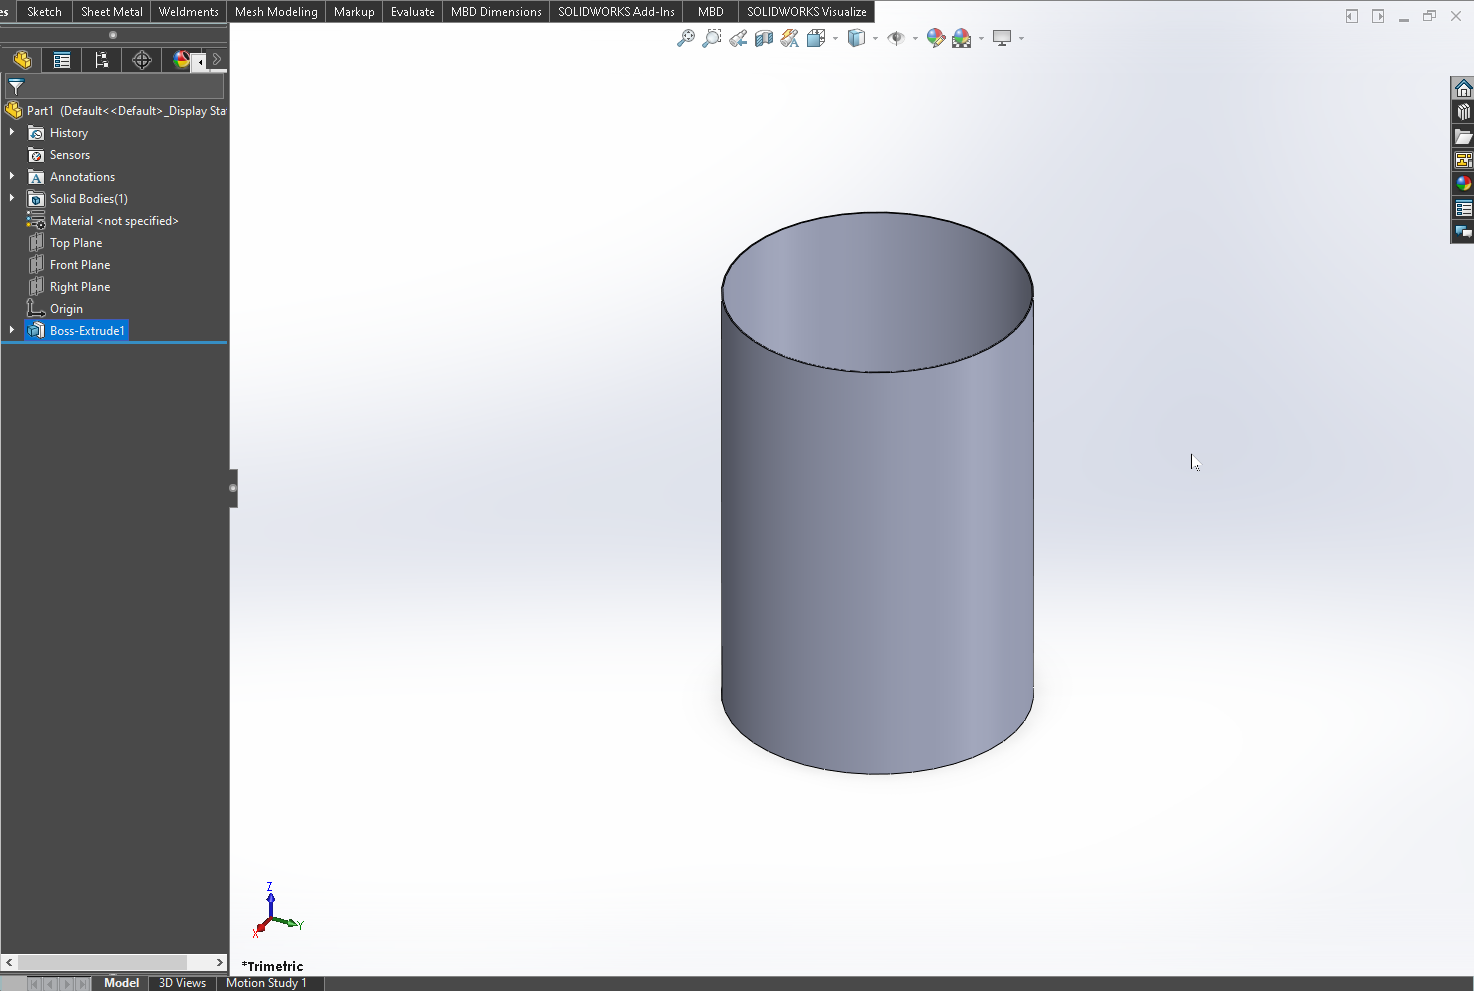The height and width of the screenshot is (991, 1474).
Task: Click the feature tree horizontal scrollbar
Action: tap(102, 962)
